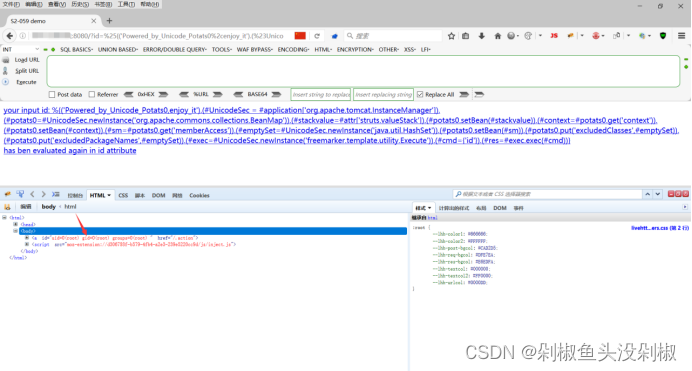Click the Insert replacing string field
Screen dimensions: 692x371
coord(384,94)
